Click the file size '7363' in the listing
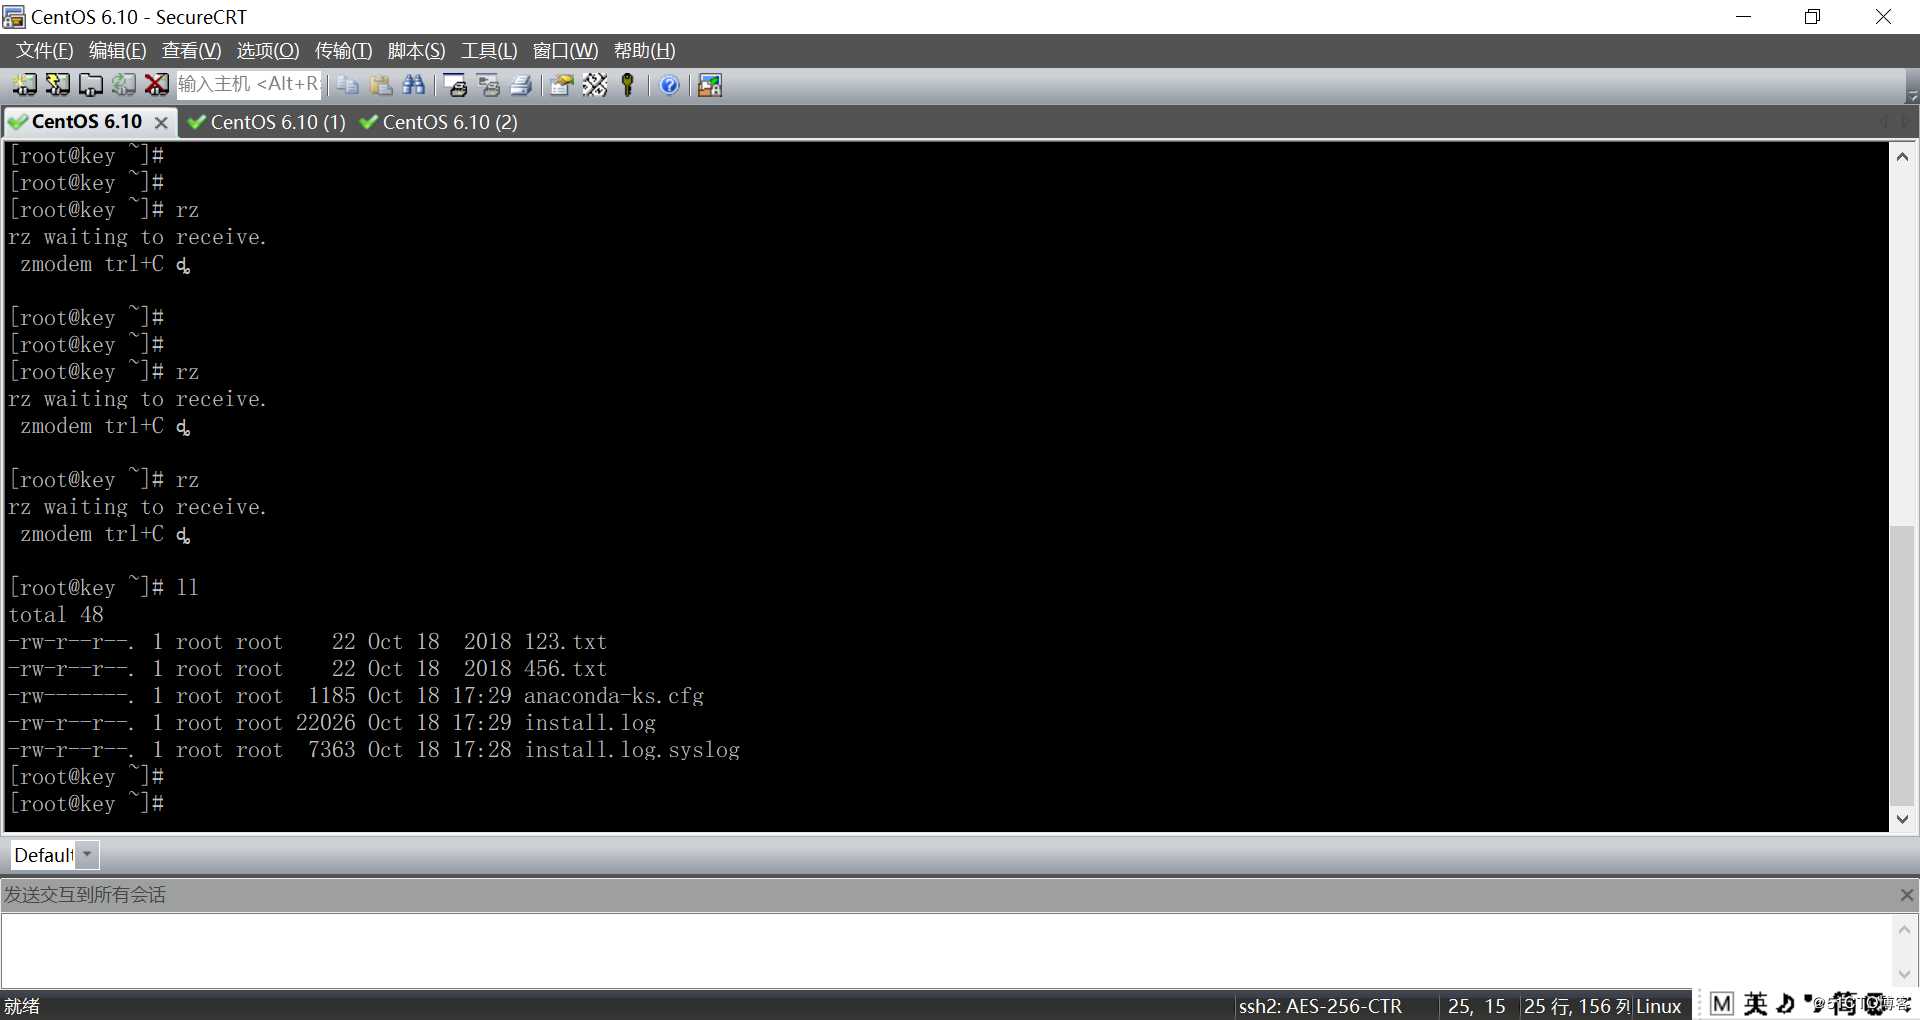Image resolution: width=1920 pixels, height=1020 pixels. coord(332,750)
